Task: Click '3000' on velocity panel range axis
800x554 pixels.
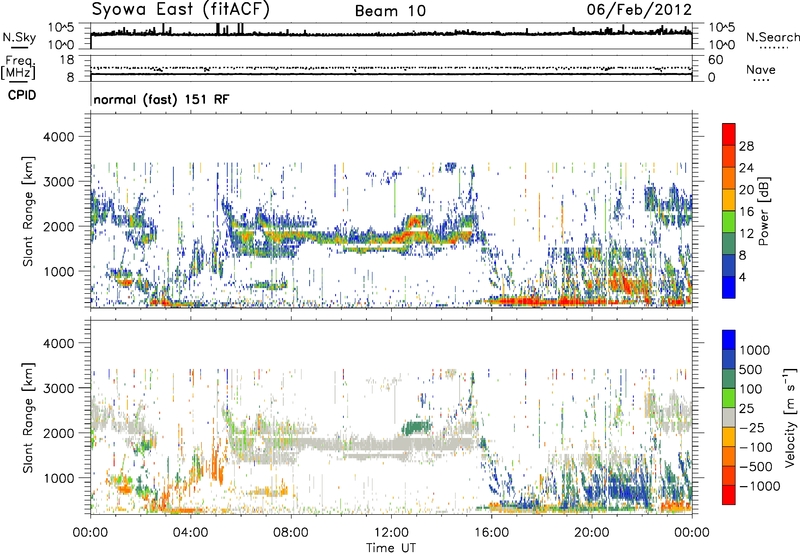Action: point(58,388)
